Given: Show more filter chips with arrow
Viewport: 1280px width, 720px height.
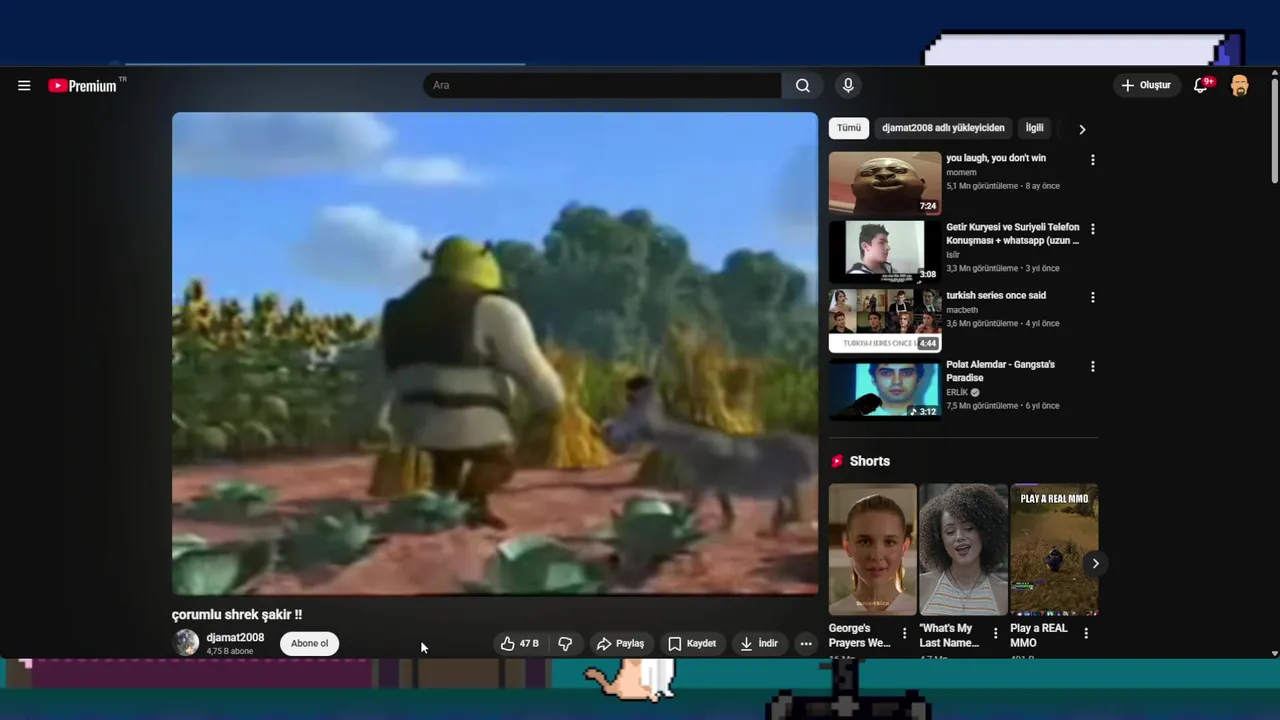Looking at the screenshot, I should [1082, 129].
